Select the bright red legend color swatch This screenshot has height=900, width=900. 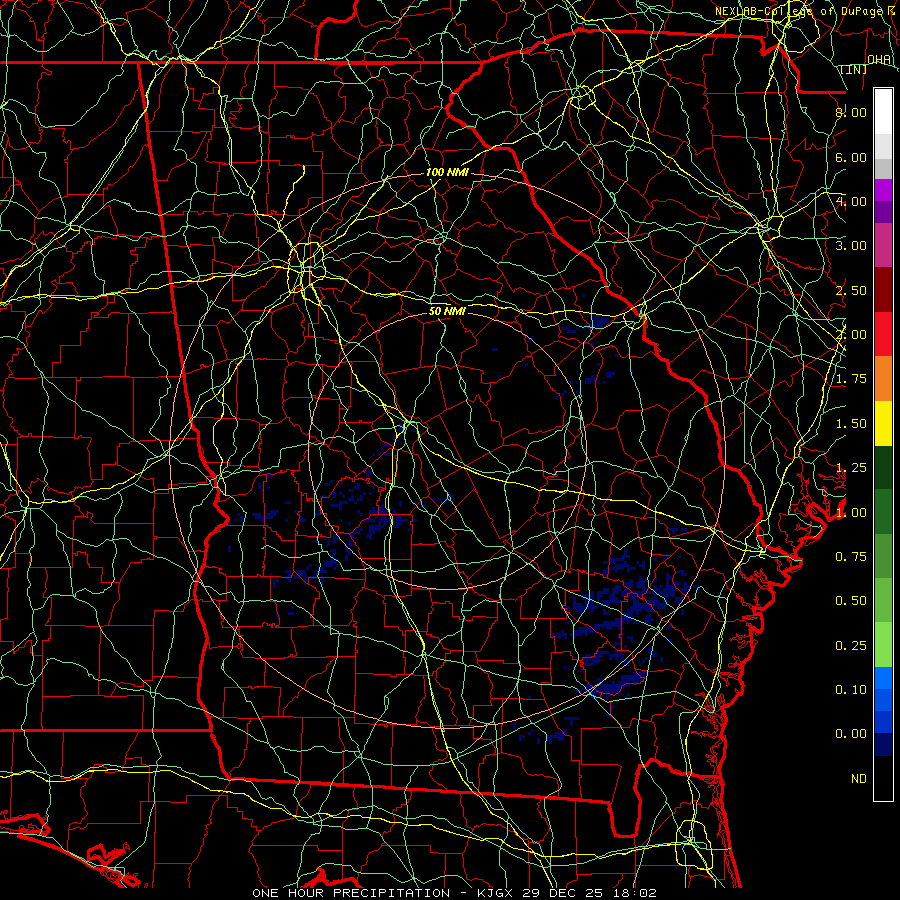[883, 334]
